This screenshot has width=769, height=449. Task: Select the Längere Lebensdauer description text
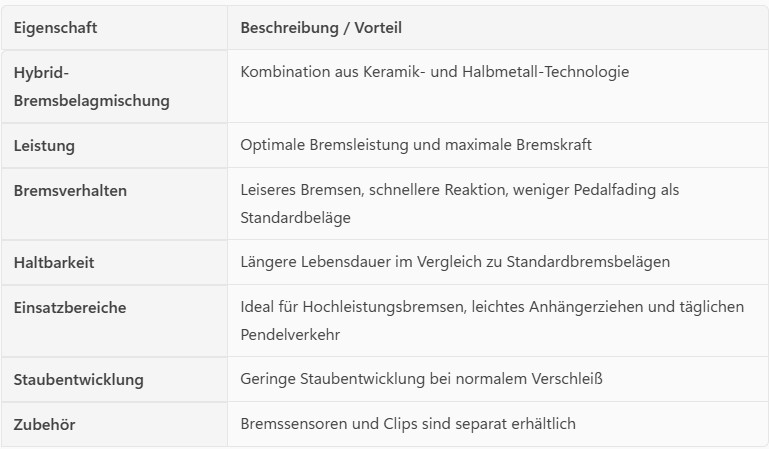click(x=455, y=262)
